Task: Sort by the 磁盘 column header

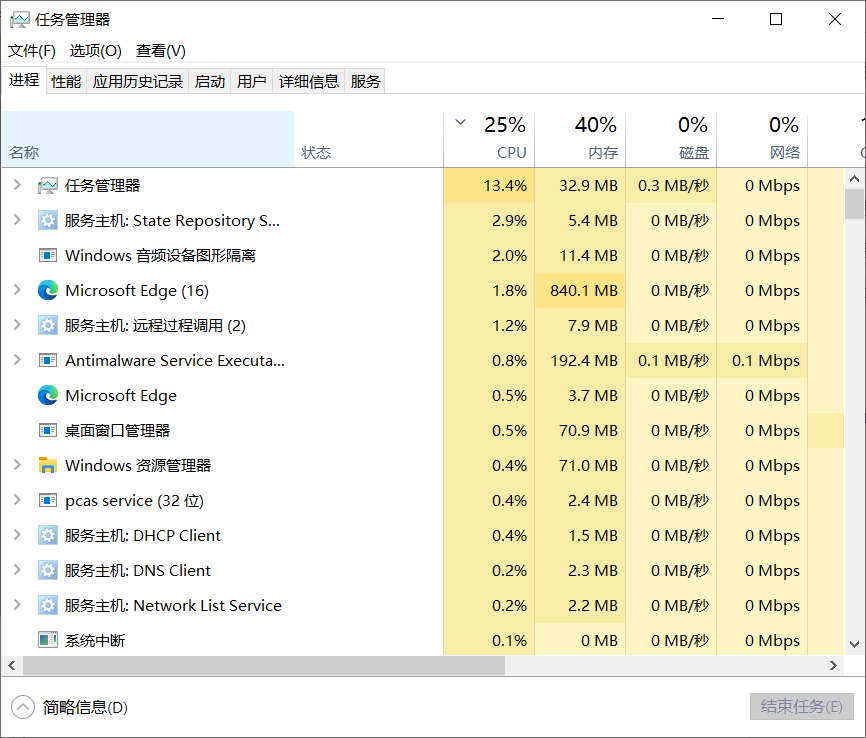Action: (x=671, y=139)
